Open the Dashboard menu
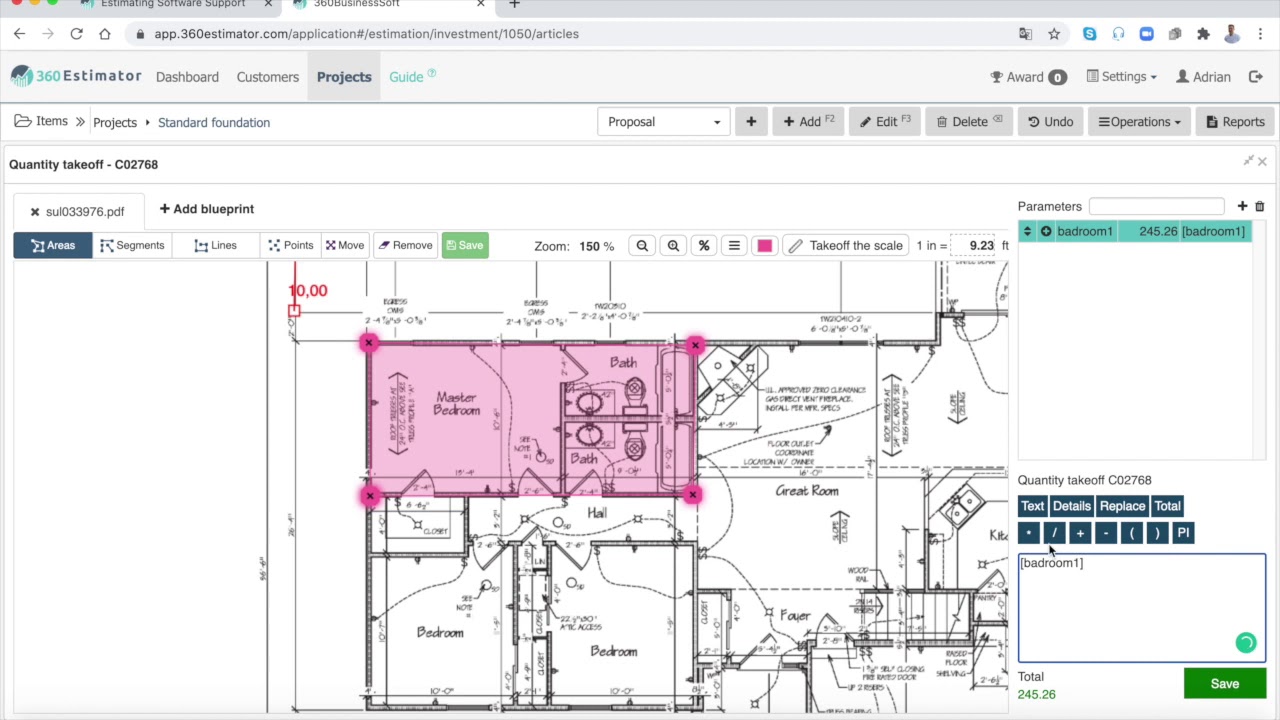This screenshot has width=1280, height=720. click(x=187, y=77)
